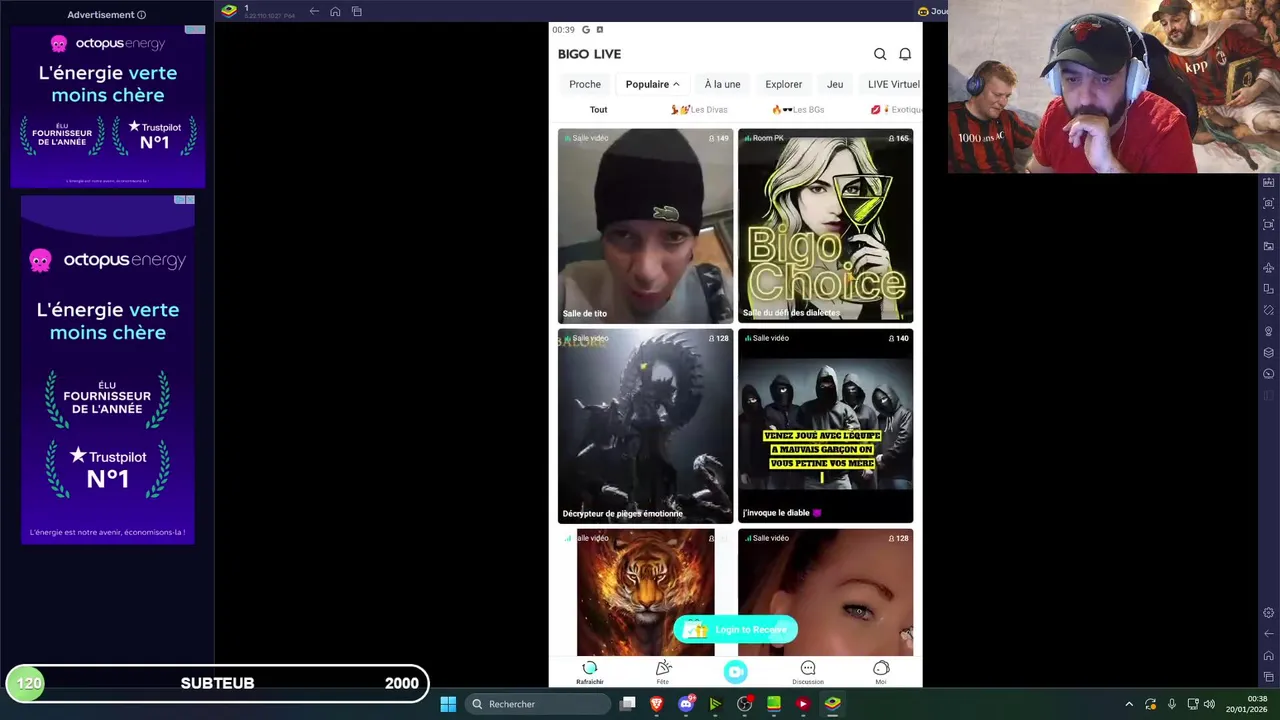Open the Explorer tab
This screenshot has width=1280, height=720.
coord(783,84)
